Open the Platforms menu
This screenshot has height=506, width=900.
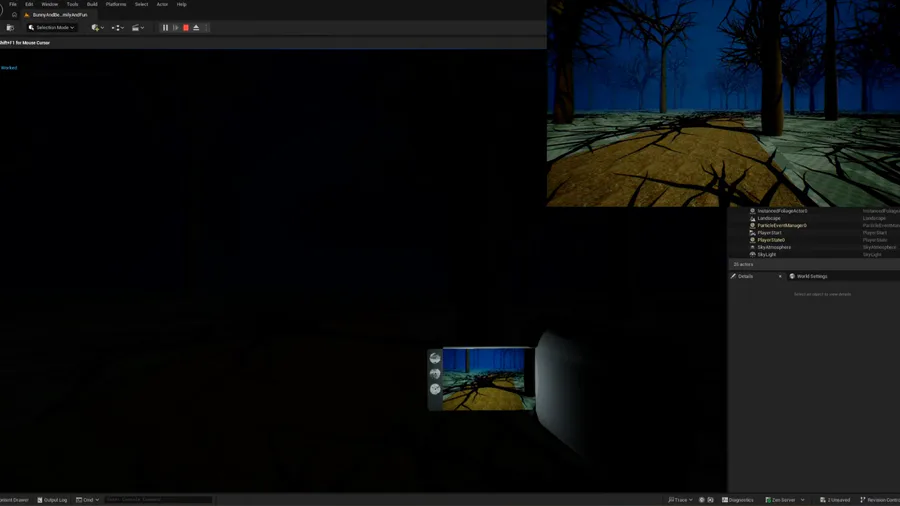pos(116,4)
